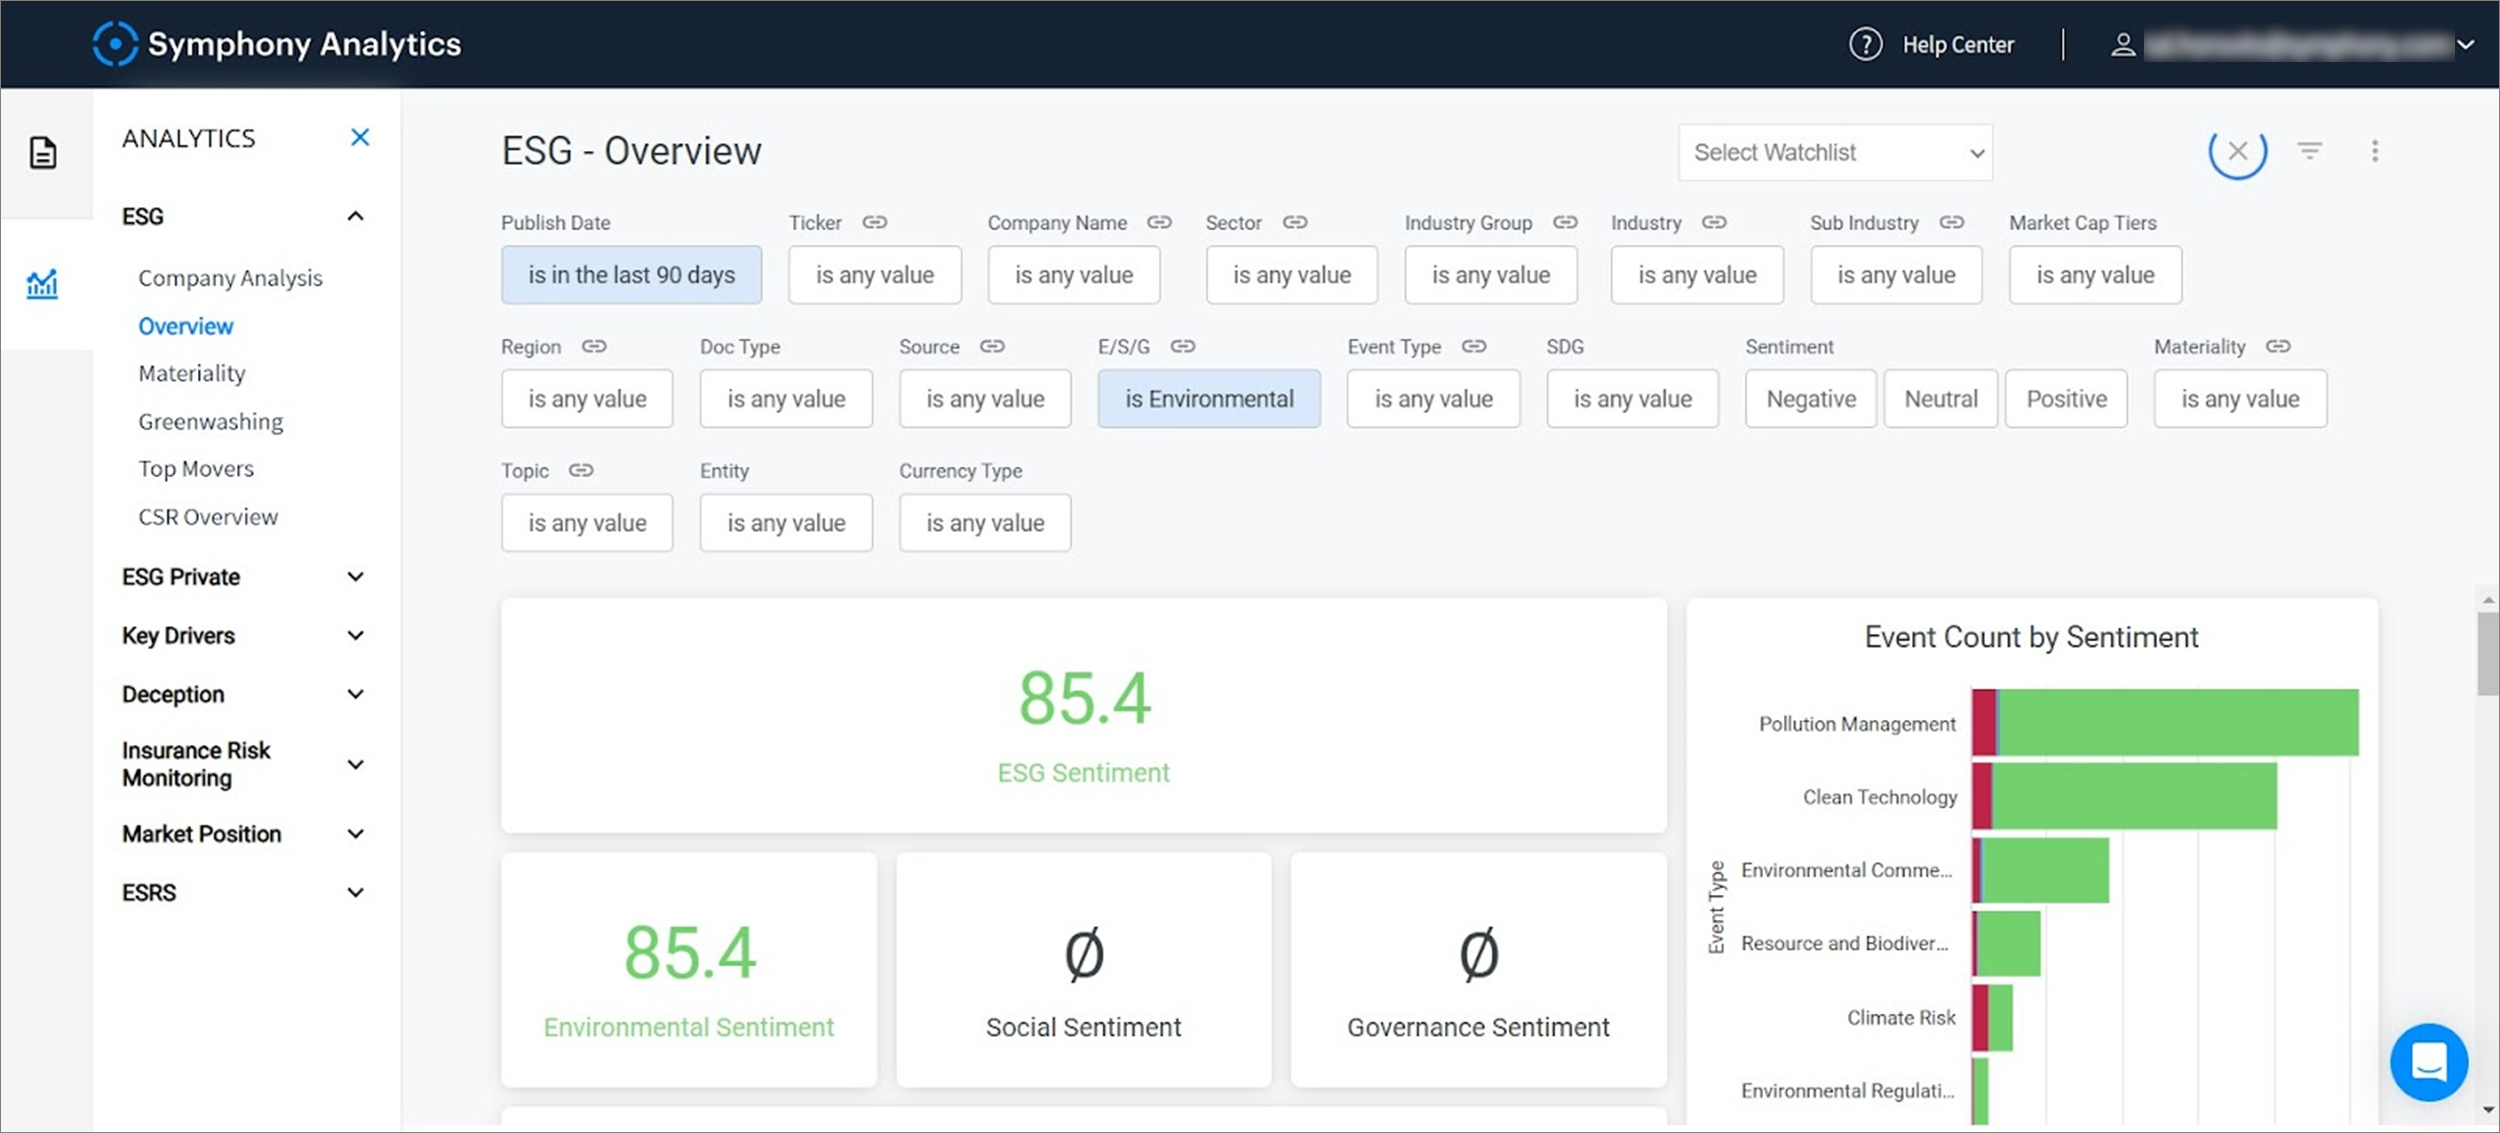Screen dimensions: 2500x1133
Task: Click the link icon next to E/S/G
Action: pyautogui.click(x=1183, y=346)
